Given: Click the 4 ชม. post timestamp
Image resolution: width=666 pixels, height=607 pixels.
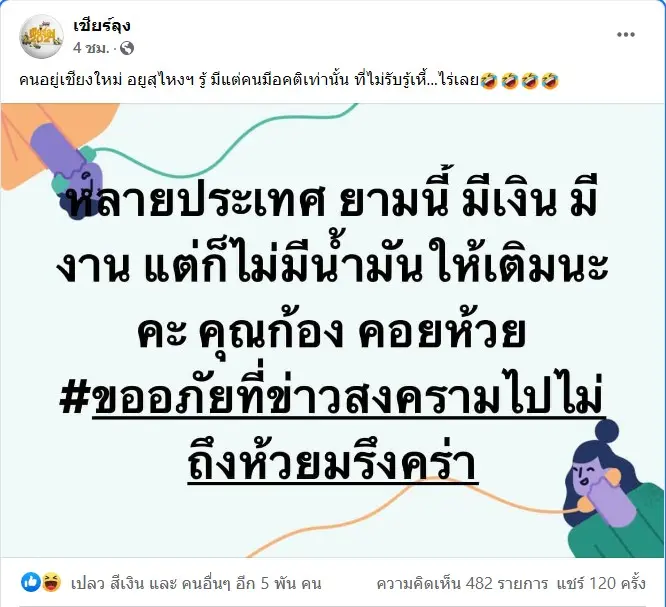Looking at the screenshot, I should pos(90,48).
